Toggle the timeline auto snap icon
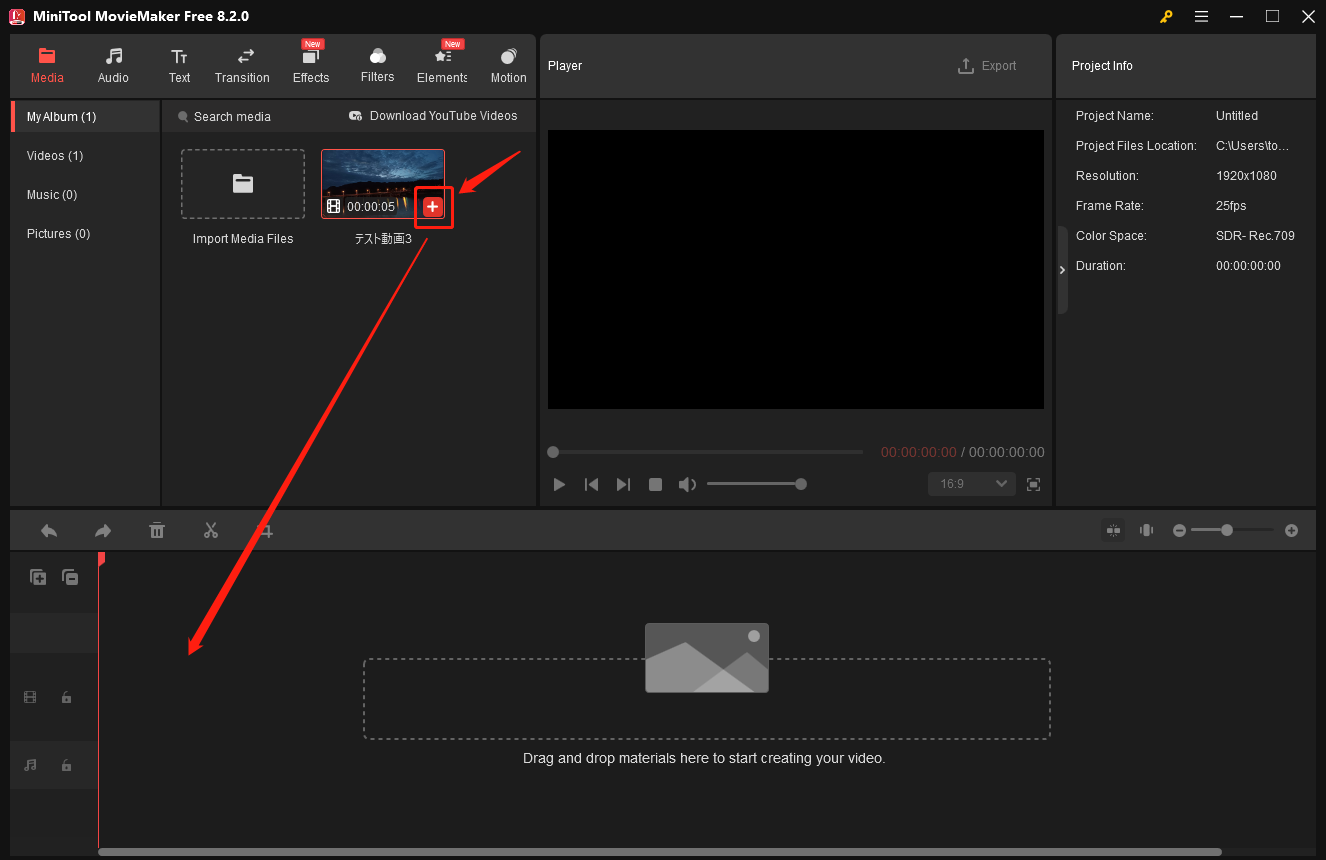This screenshot has width=1326, height=860. 1114,530
